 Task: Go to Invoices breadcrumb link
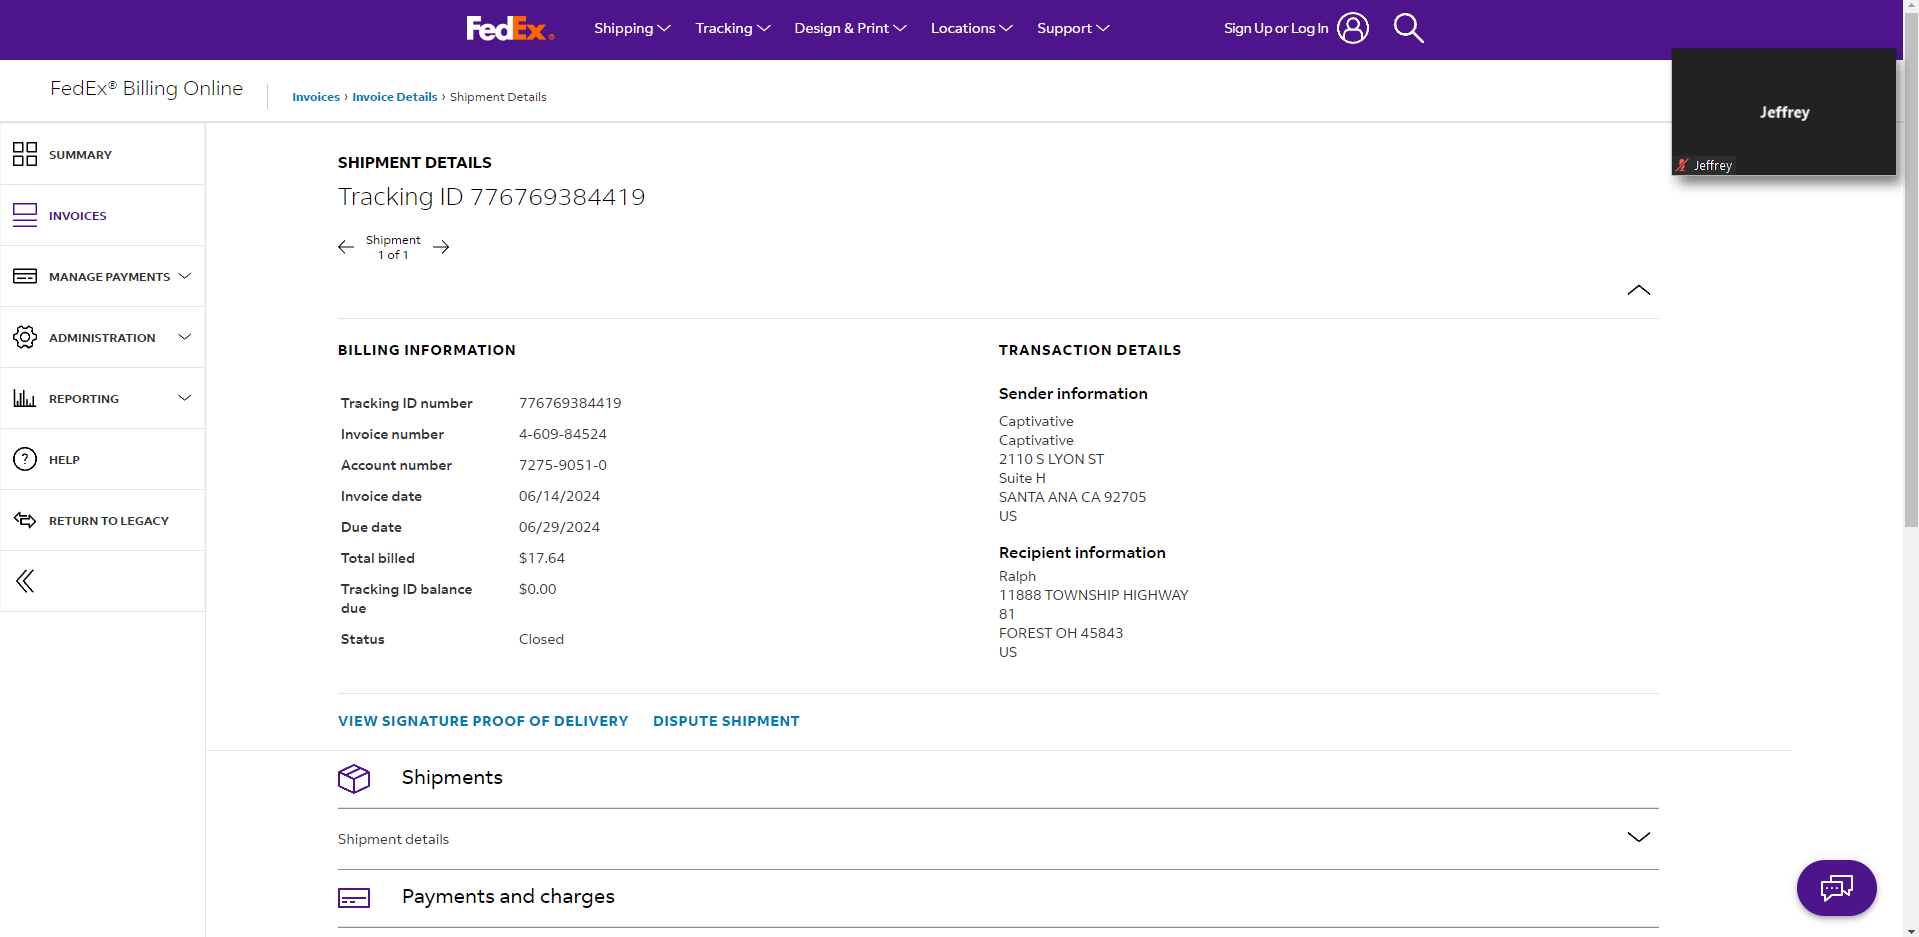[316, 97]
